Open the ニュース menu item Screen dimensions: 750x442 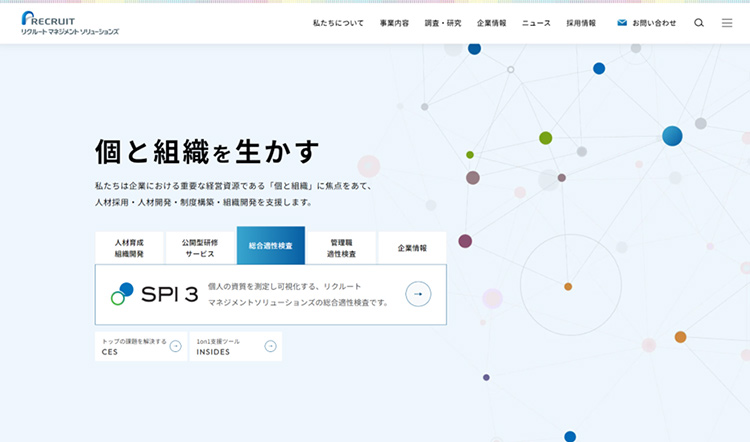point(536,23)
